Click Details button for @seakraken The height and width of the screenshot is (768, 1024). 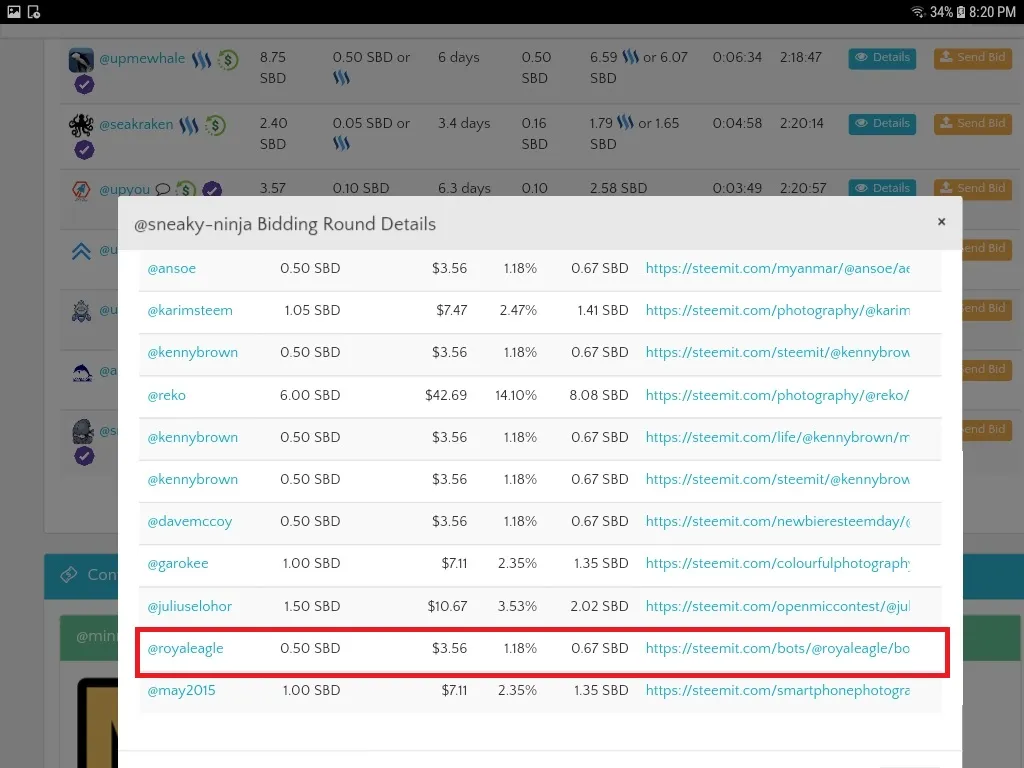point(882,123)
